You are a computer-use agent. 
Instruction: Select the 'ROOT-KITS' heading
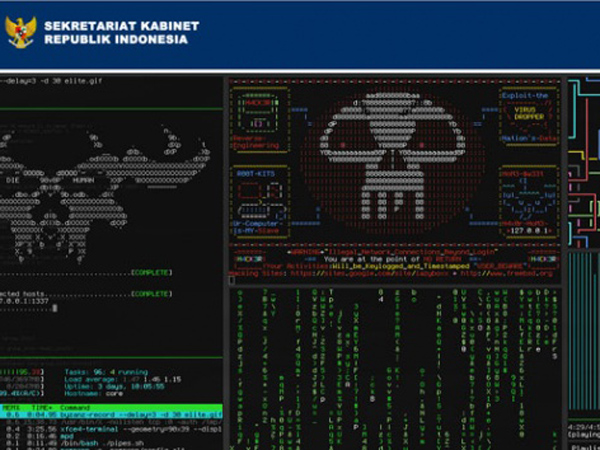tap(255, 174)
